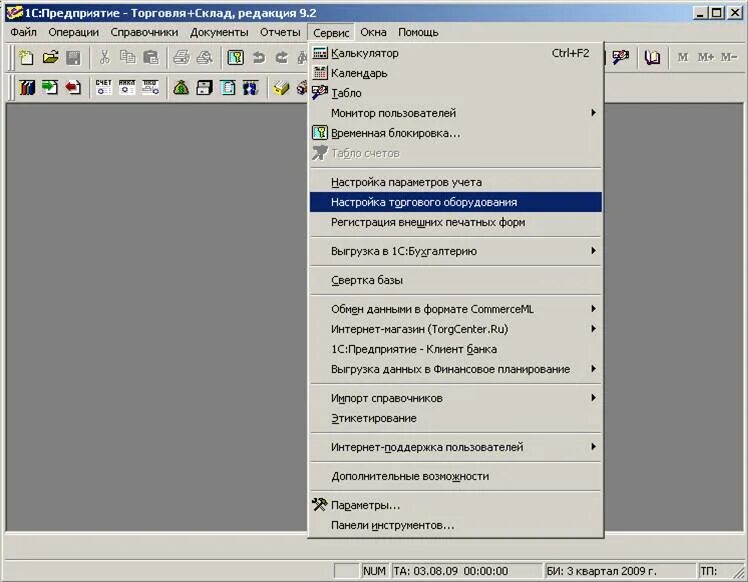Click the undo arrow toolbar icon
This screenshot has height=582, width=748.
coord(259,58)
